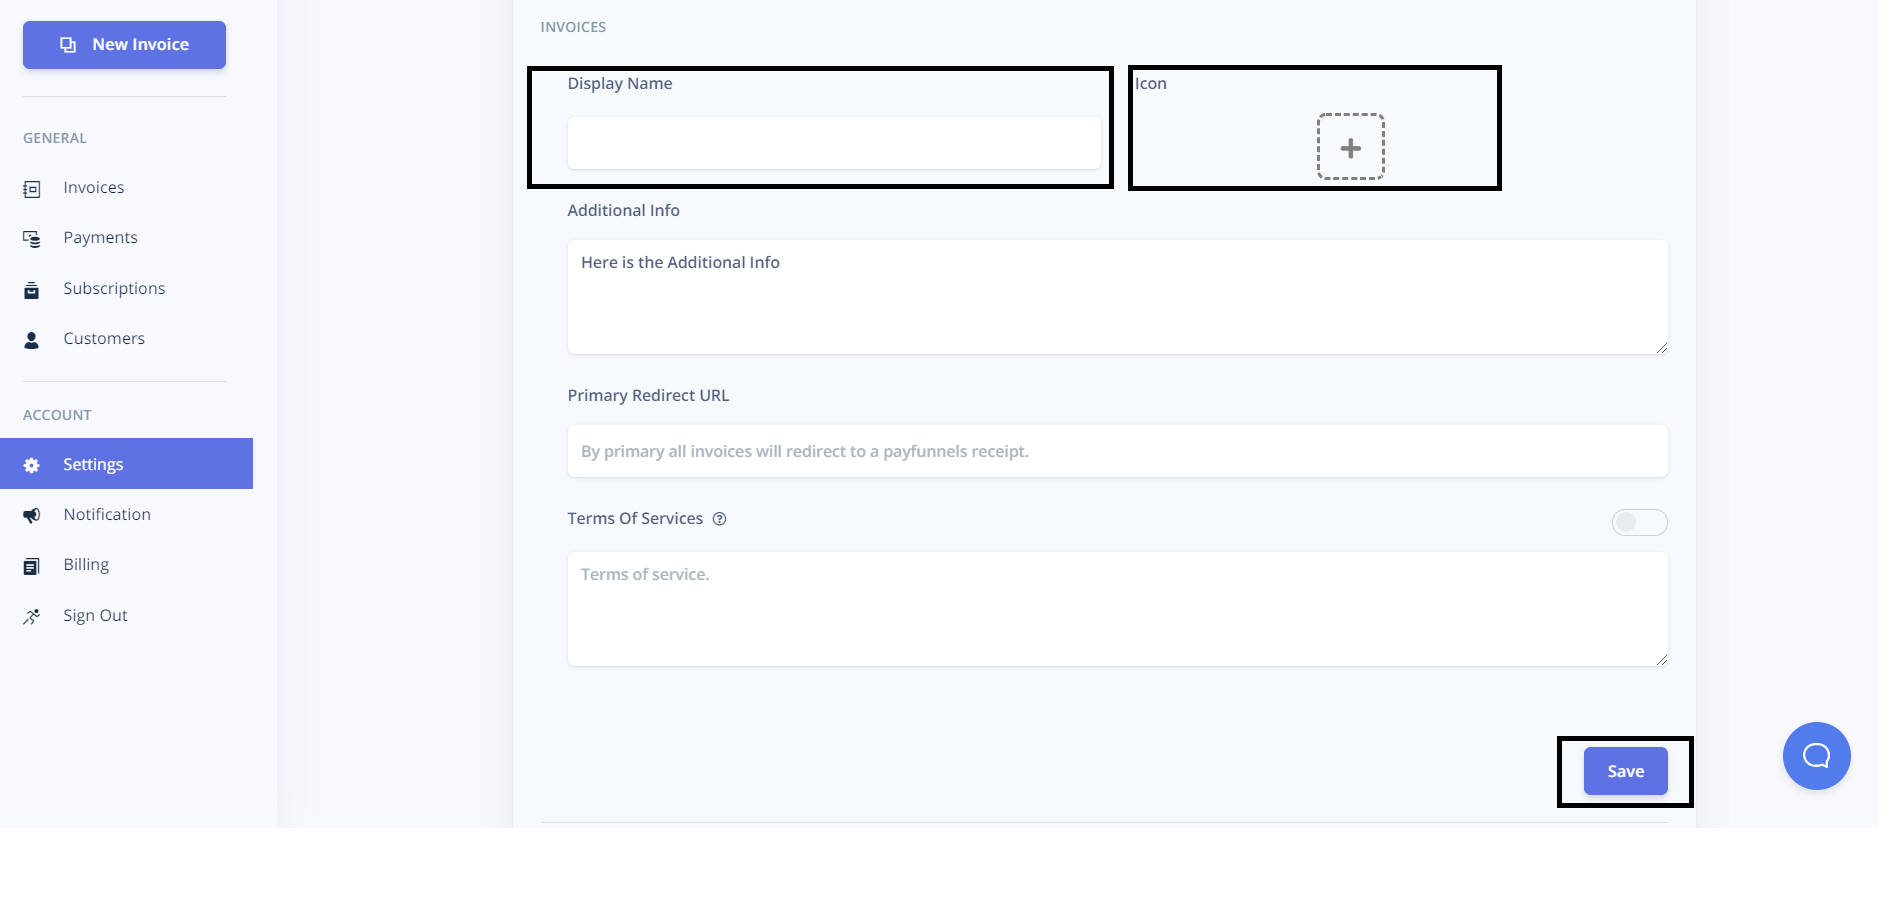Select the Billing book icon
Screen dimensions: 1894x910
[31, 565]
